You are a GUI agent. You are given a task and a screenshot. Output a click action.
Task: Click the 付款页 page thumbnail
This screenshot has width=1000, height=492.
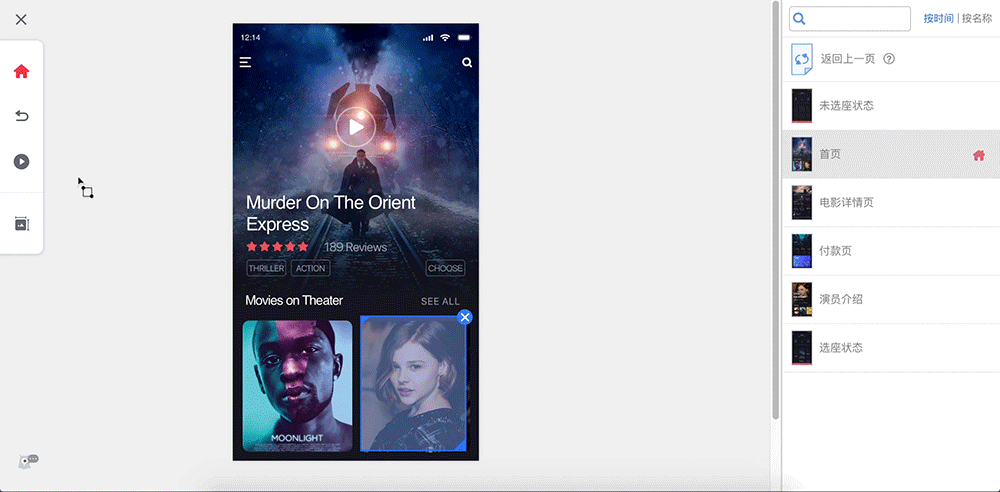802,251
